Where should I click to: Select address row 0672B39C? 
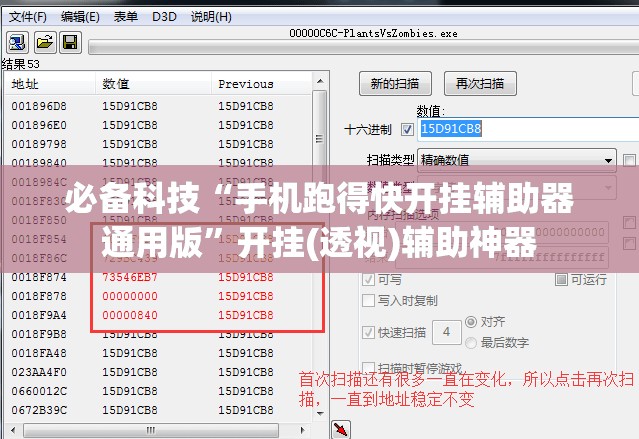tap(158, 410)
